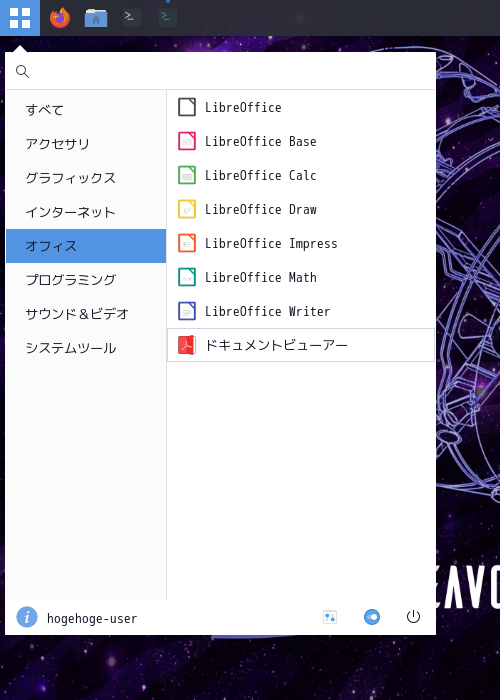This screenshot has height=700, width=500.
Task: Click the plain LibreOffice label
Action: point(243,107)
